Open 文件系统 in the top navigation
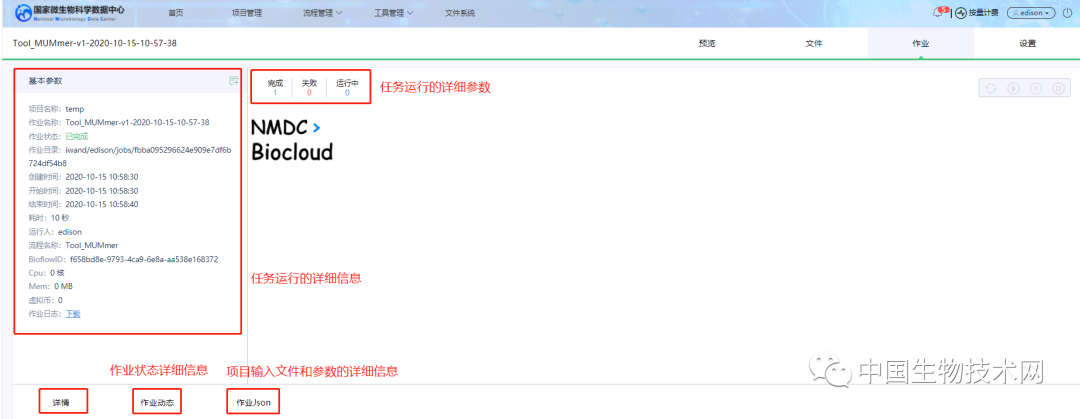The width and height of the screenshot is (1080, 419). 460,12
